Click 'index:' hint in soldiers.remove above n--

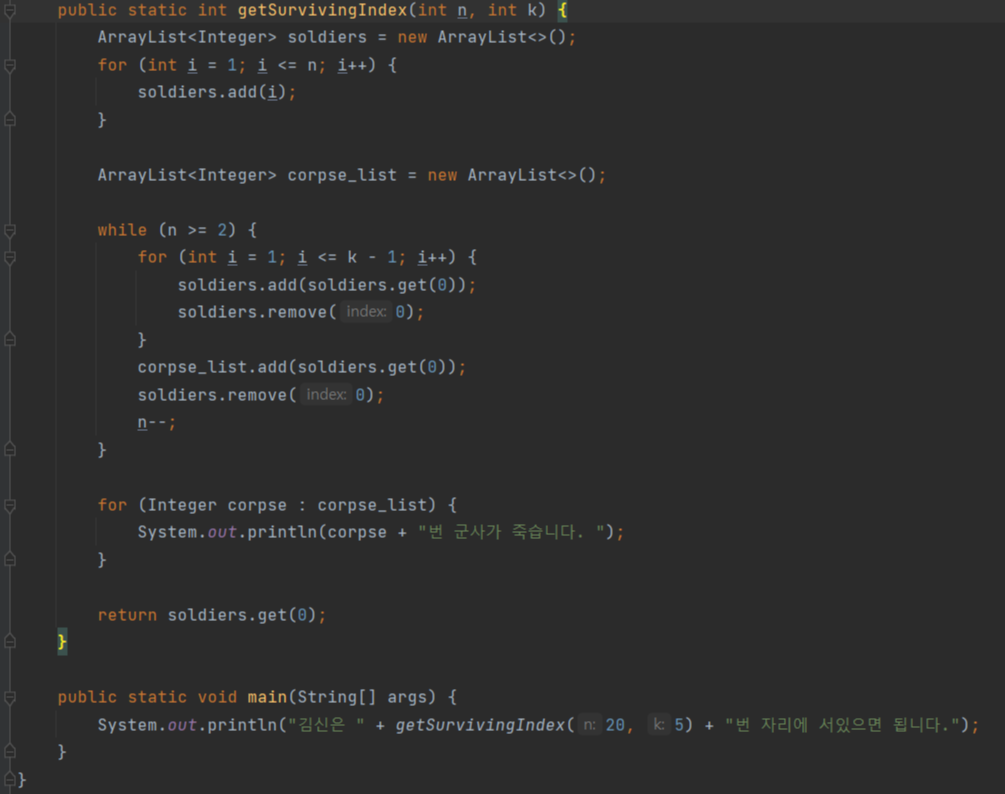[326, 395]
